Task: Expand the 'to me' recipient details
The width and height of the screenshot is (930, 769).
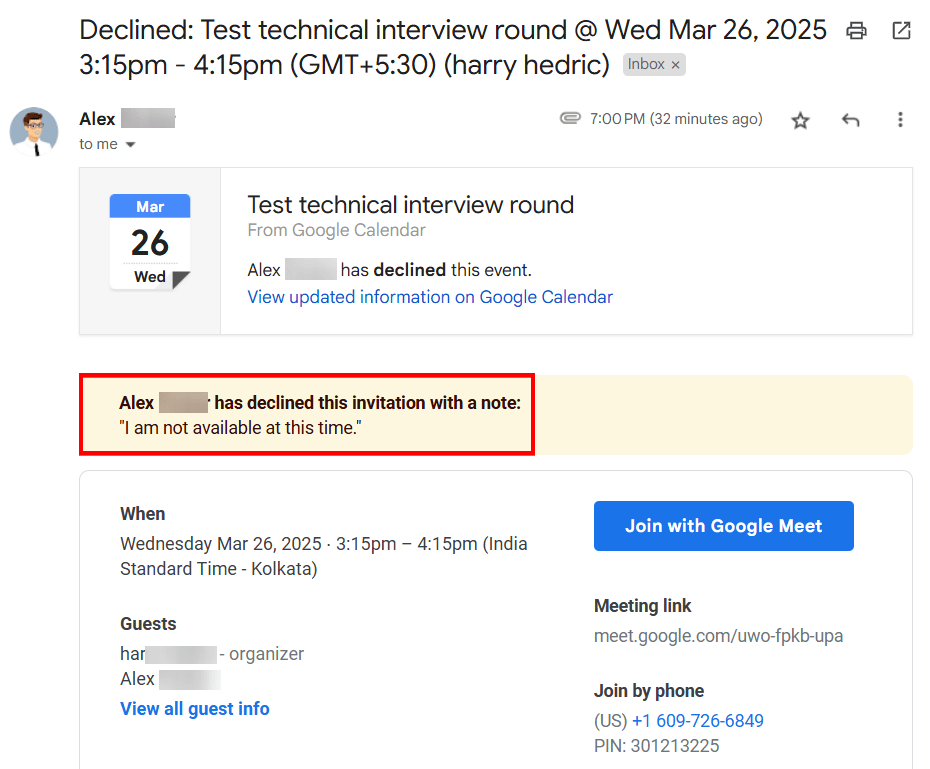Action: point(130,145)
